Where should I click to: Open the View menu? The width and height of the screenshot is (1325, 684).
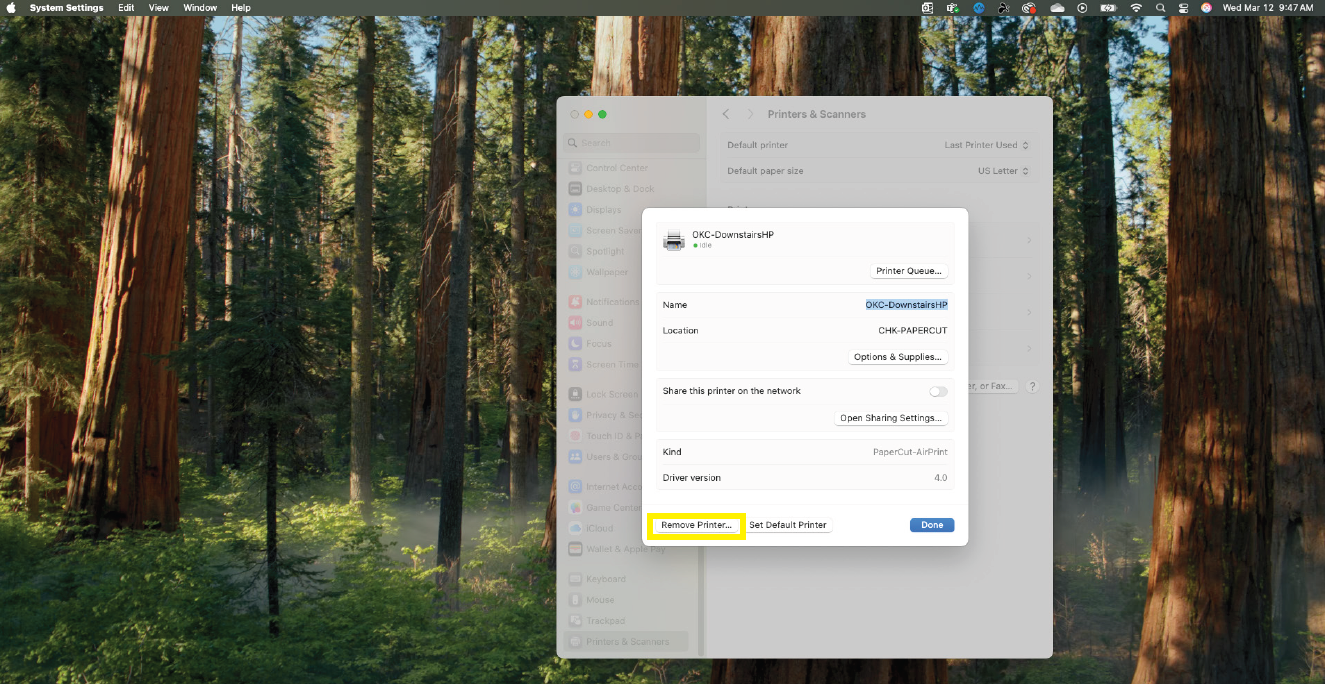coord(159,8)
